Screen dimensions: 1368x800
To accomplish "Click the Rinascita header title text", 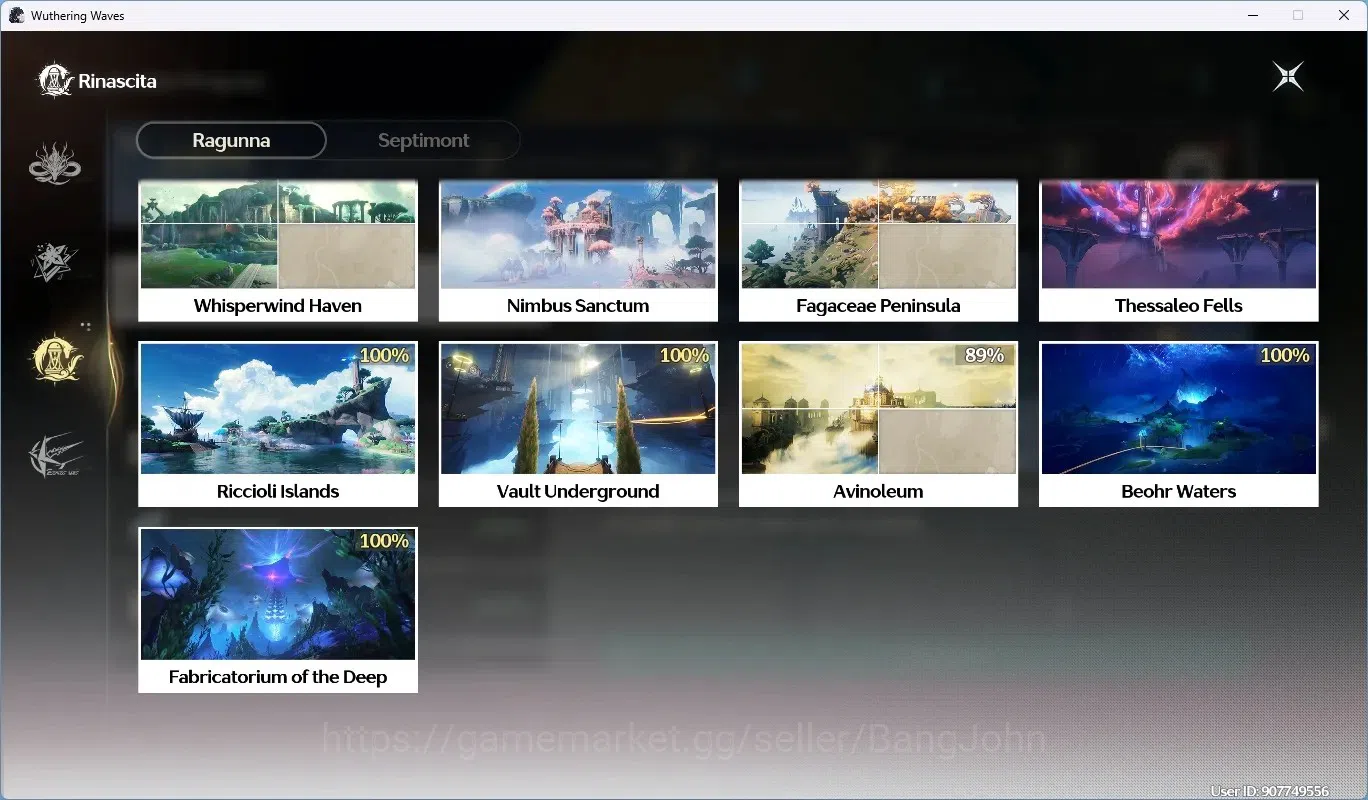I will 117,81.
